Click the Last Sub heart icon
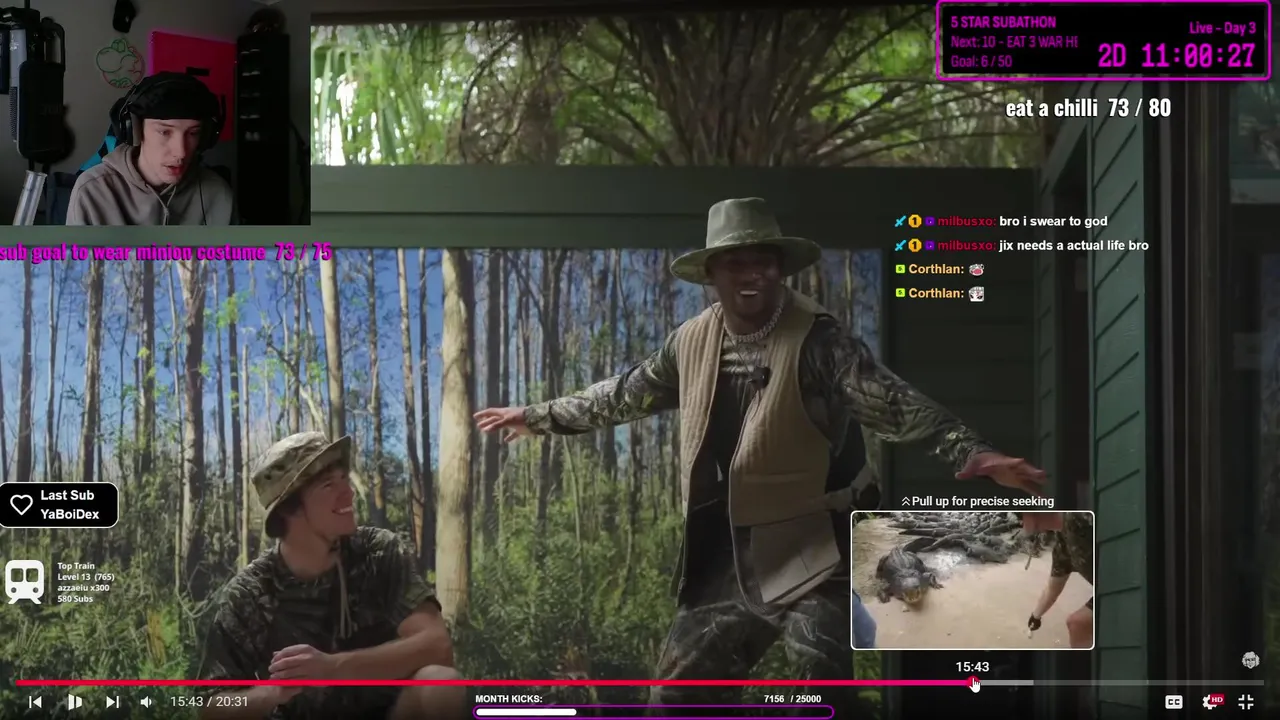This screenshot has width=1280, height=720. point(21,505)
